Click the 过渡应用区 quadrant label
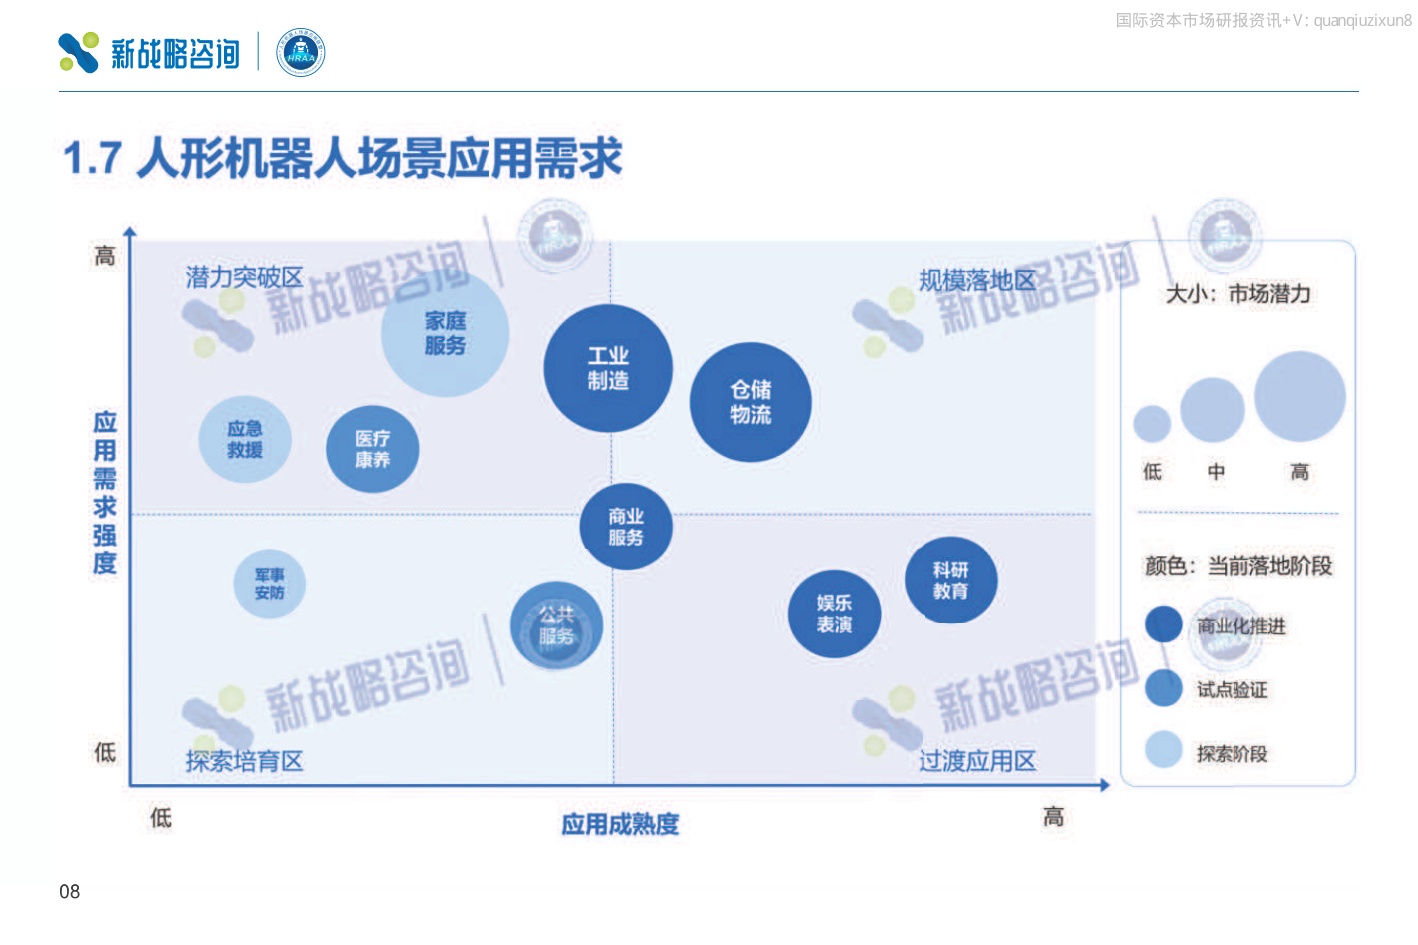The image size is (1418, 945). 978,762
